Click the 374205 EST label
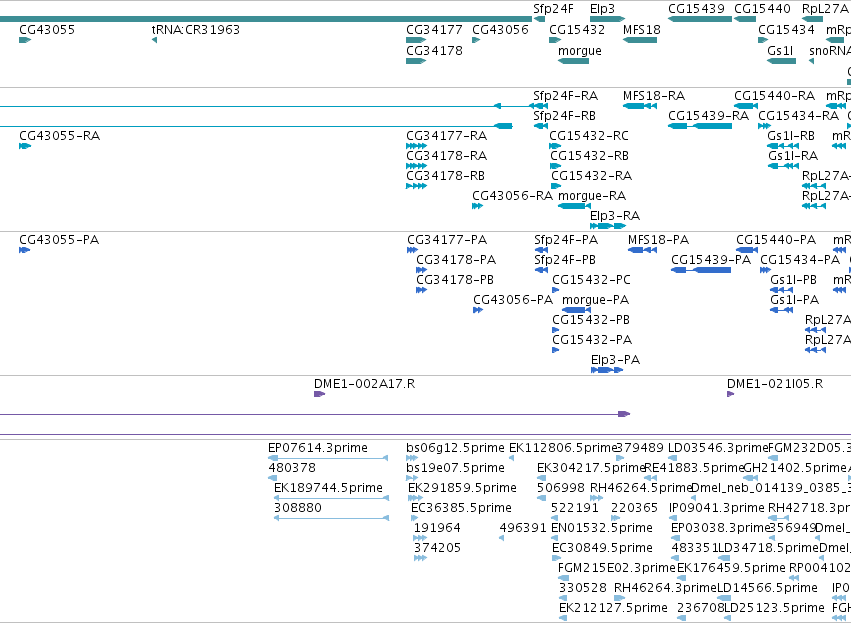This screenshot has height=623, width=851. 437,548
